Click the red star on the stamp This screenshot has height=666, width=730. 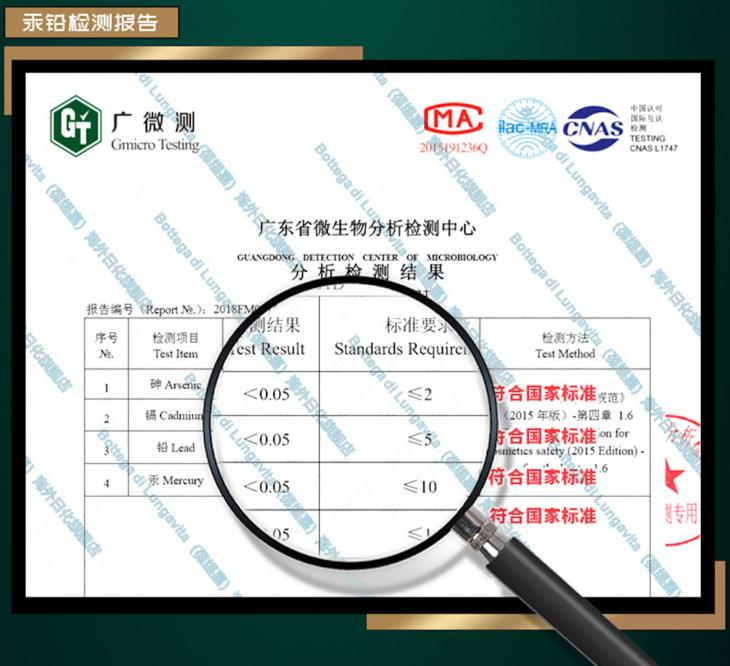[674, 475]
